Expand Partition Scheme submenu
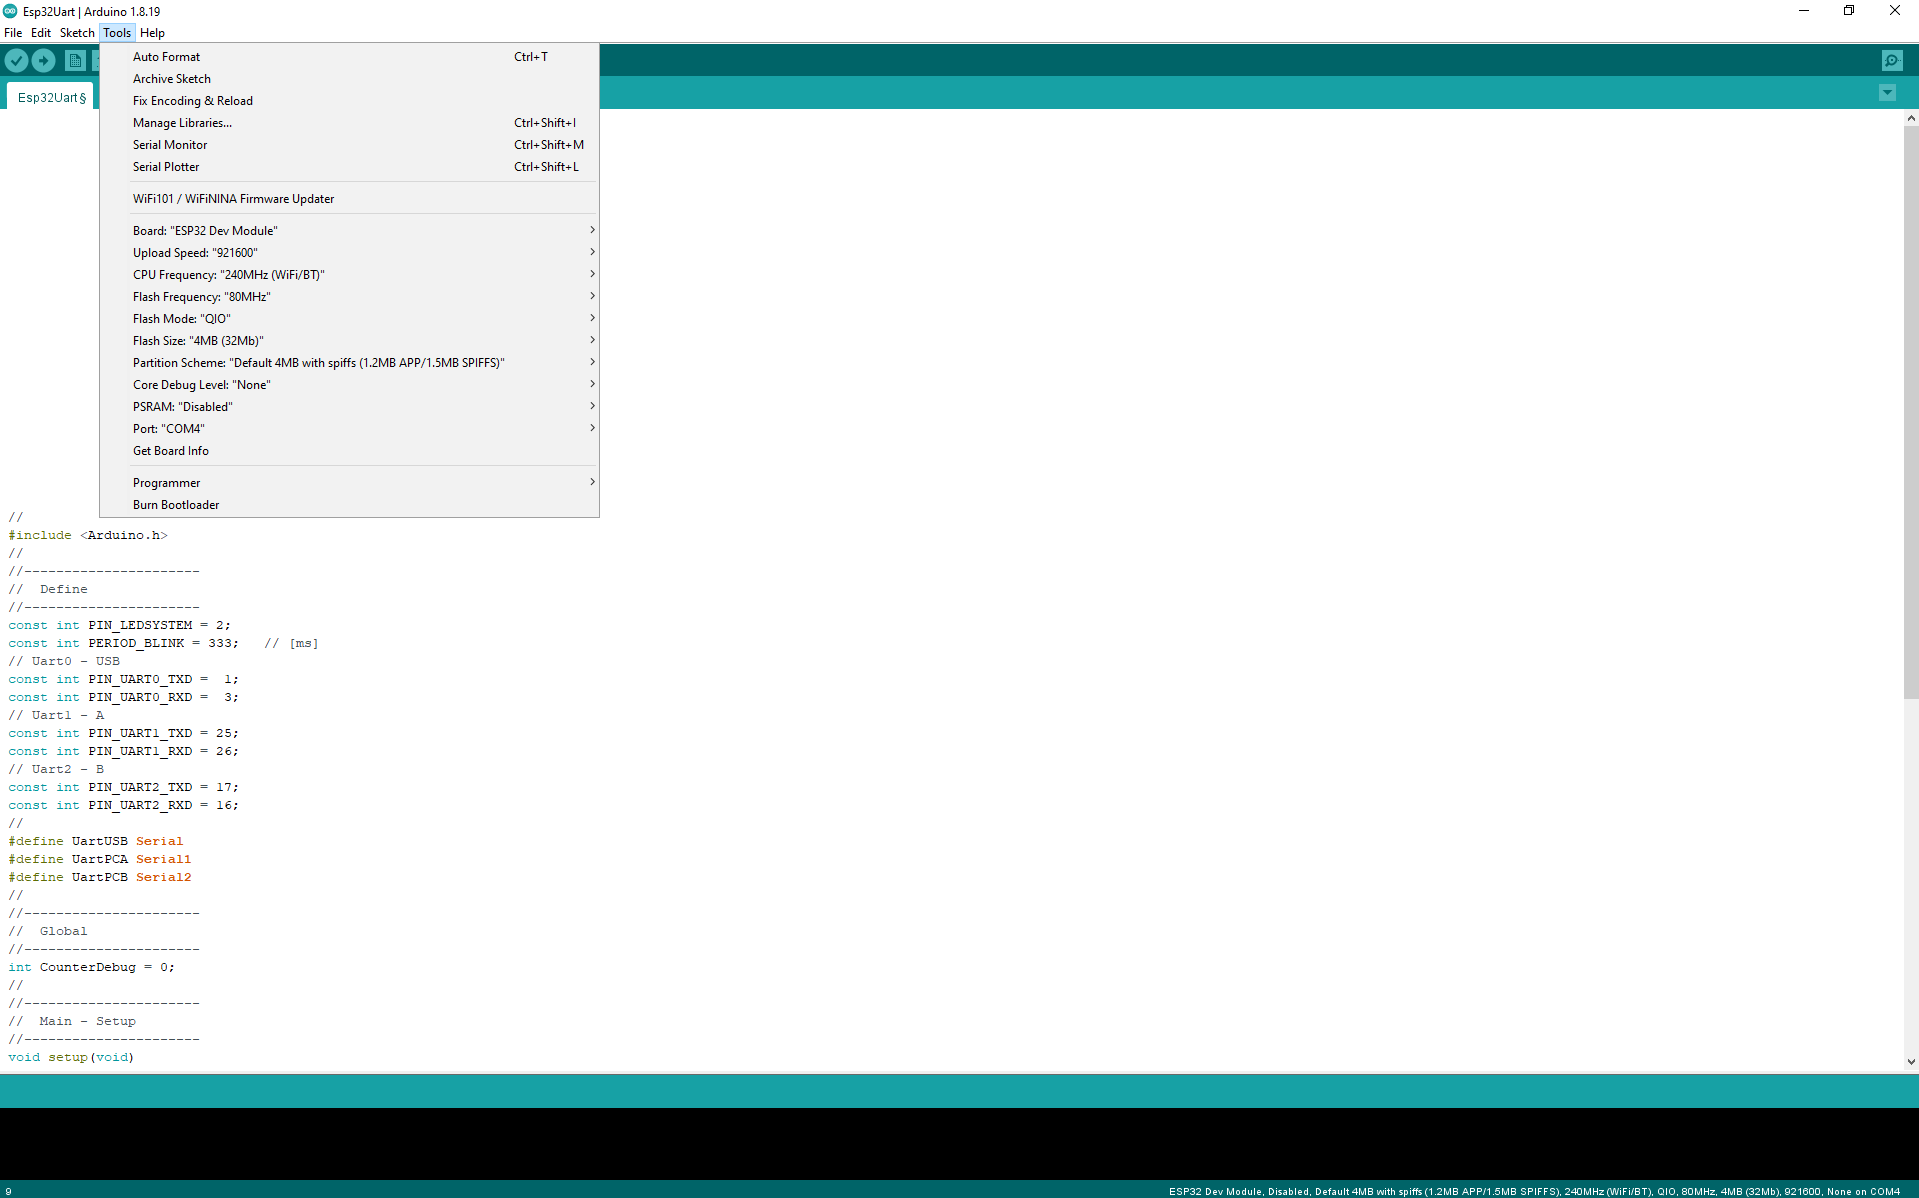The image size is (1919, 1198). point(349,363)
